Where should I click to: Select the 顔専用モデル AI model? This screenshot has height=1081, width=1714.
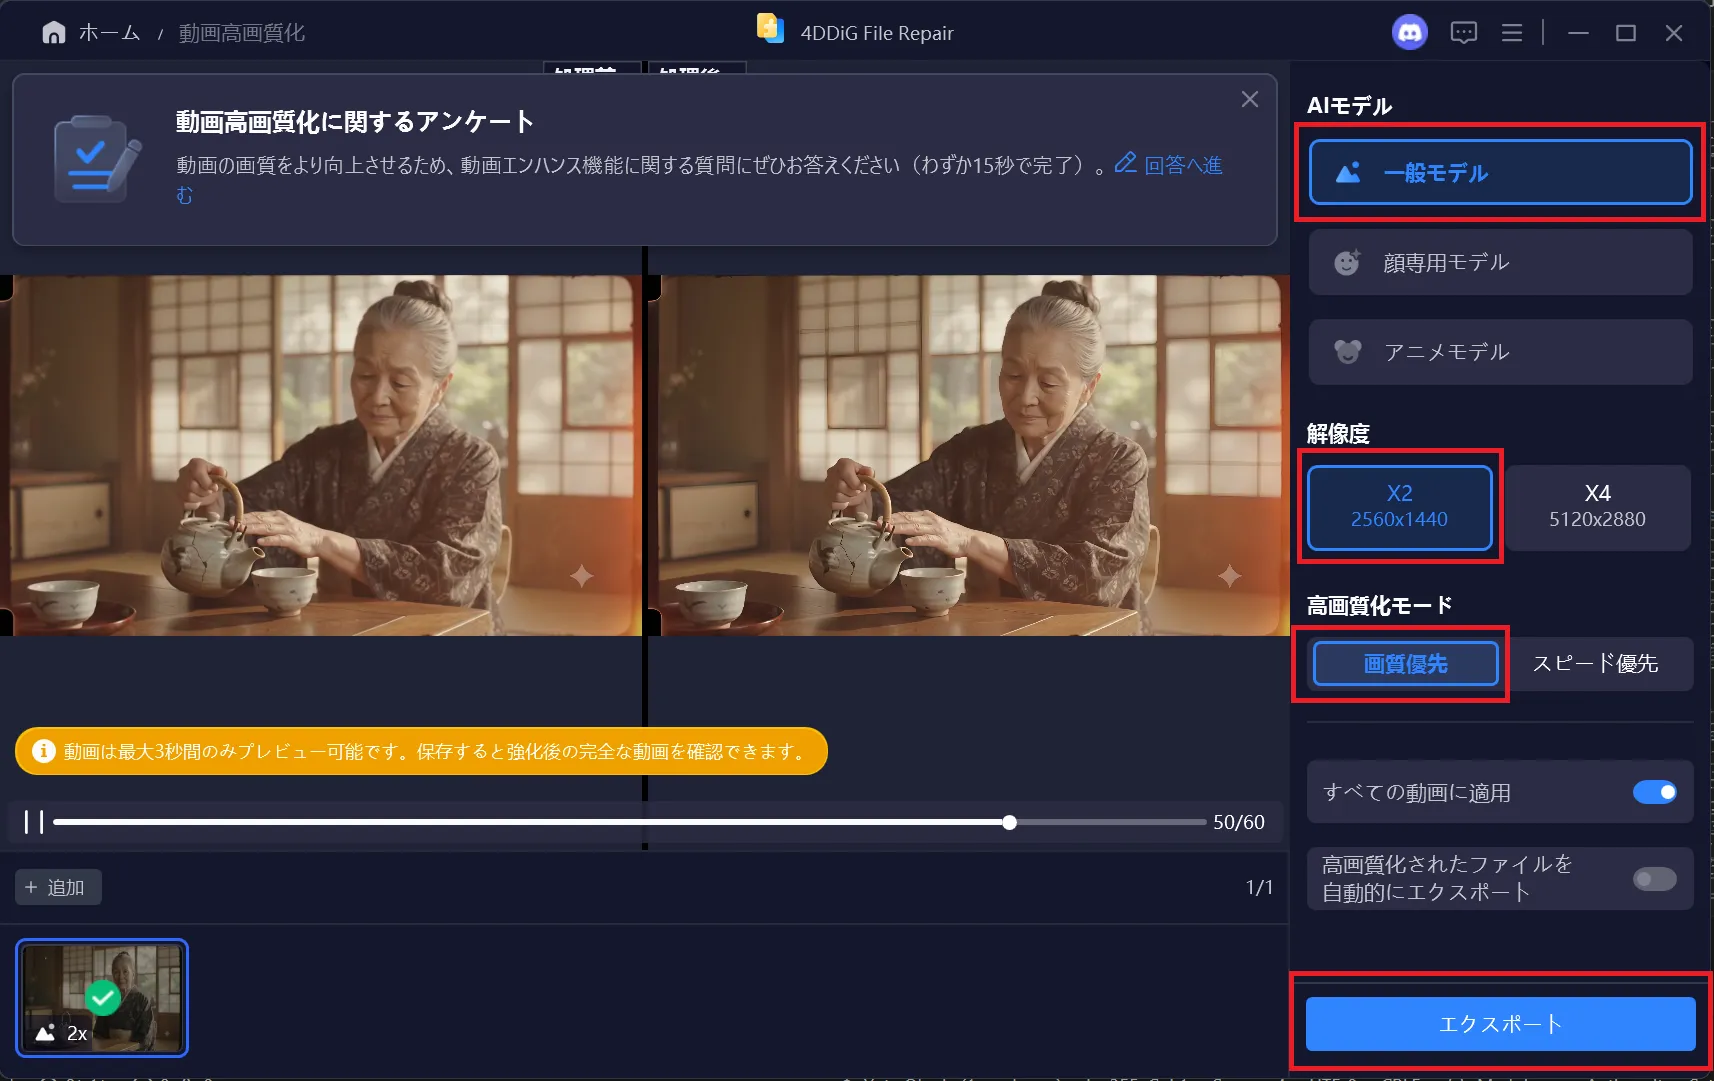click(x=1500, y=262)
